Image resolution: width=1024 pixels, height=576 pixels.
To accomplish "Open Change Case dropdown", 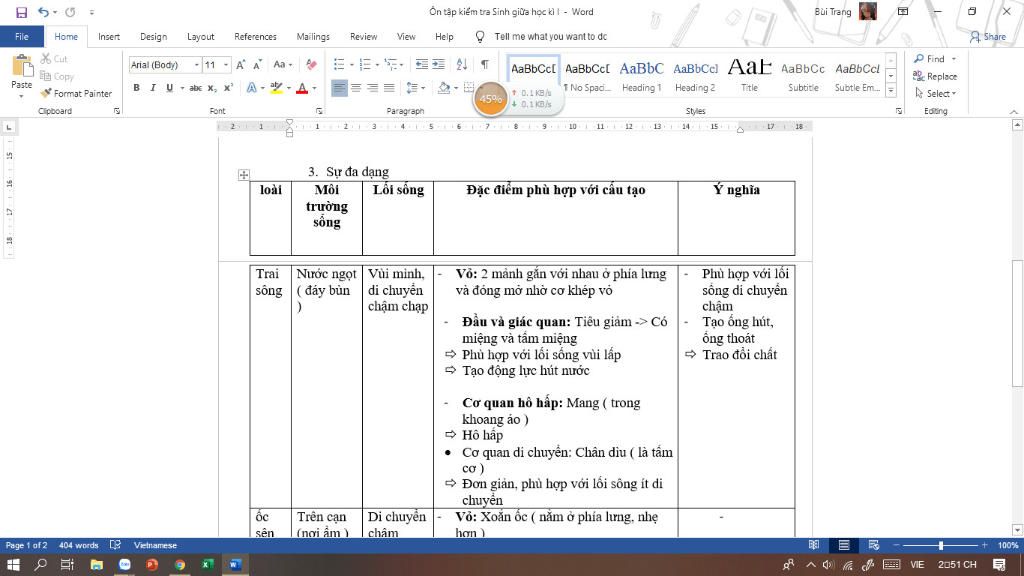I will click(x=283, y=65).
